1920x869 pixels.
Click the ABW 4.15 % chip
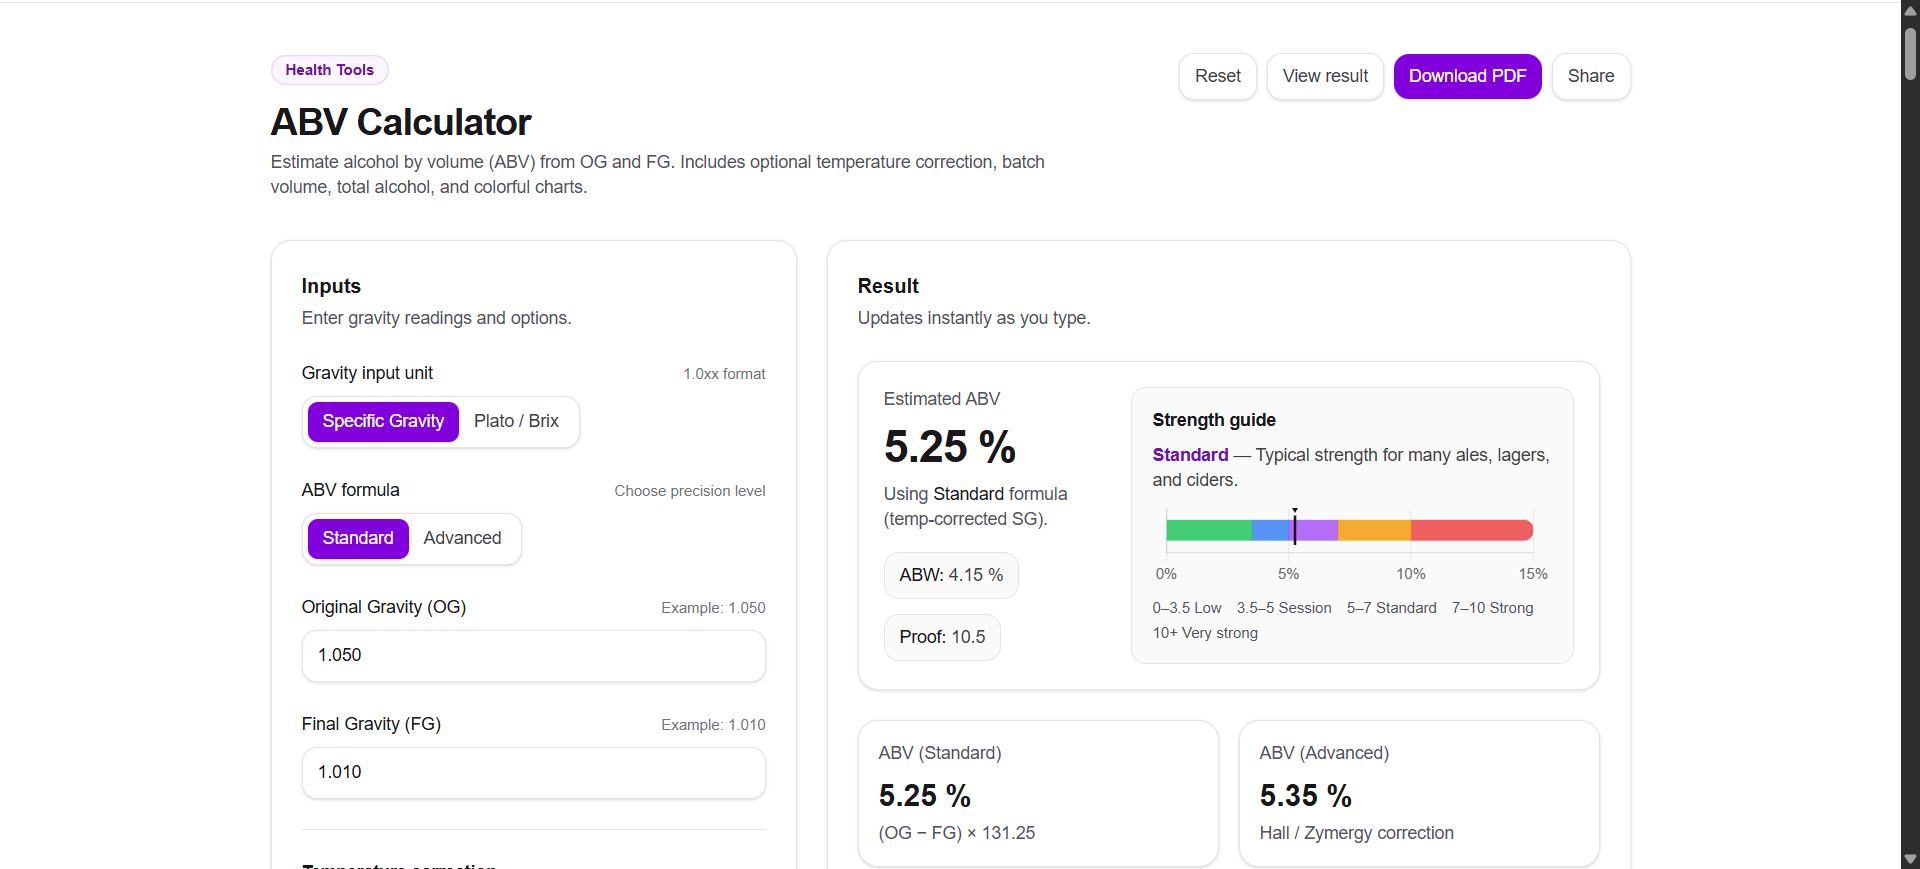point(950,576)
